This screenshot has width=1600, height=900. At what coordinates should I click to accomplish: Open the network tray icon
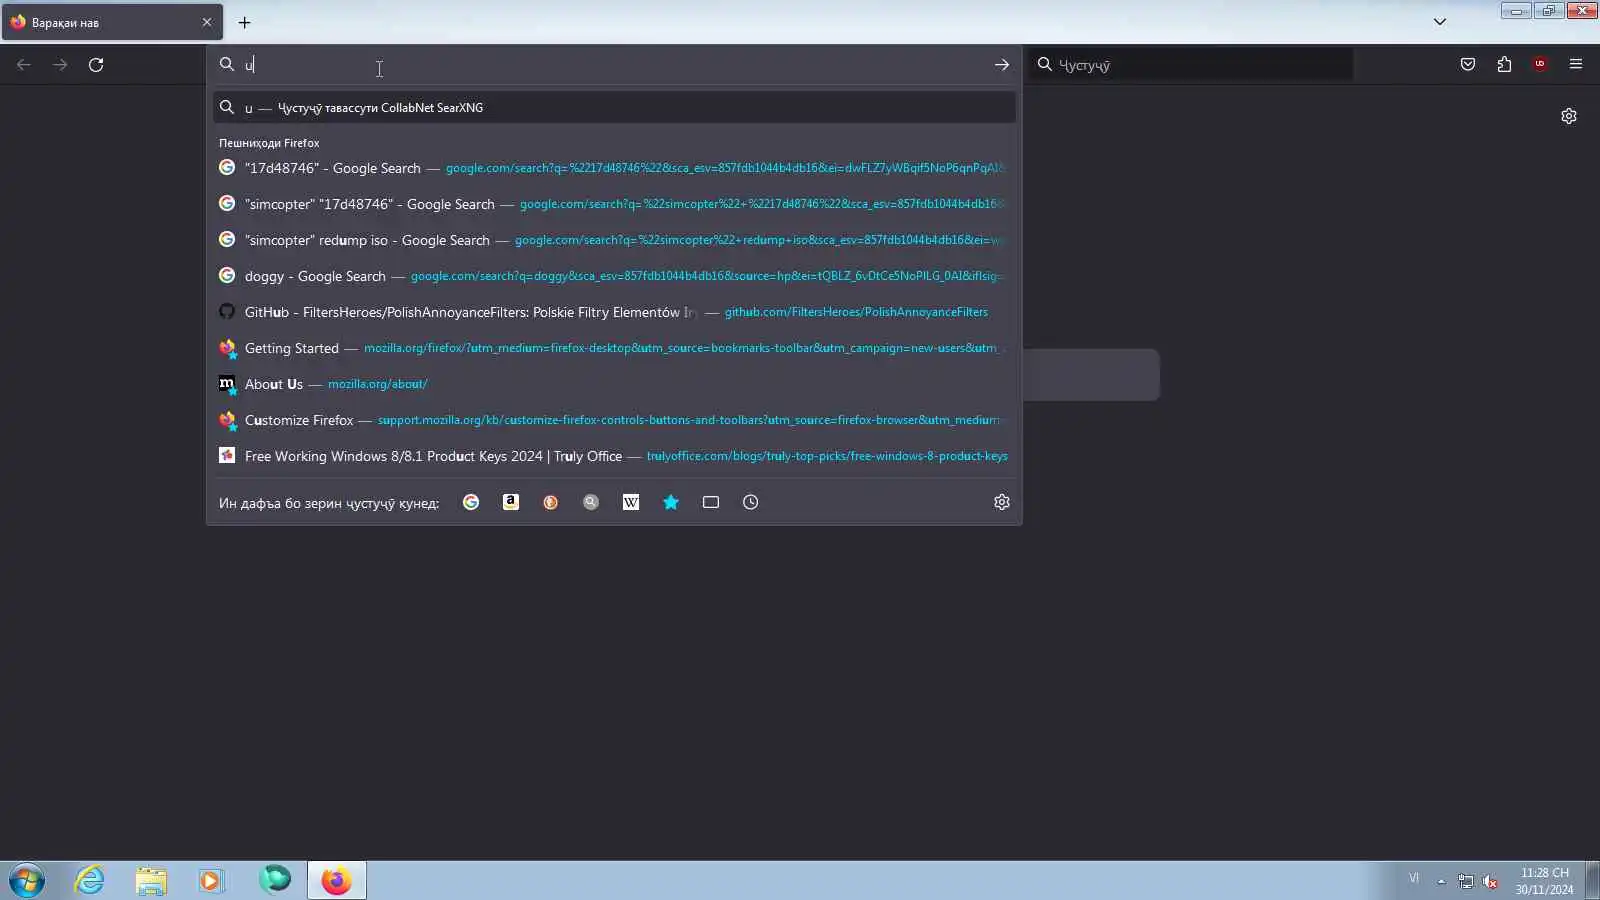click(x=1466, y=881)
